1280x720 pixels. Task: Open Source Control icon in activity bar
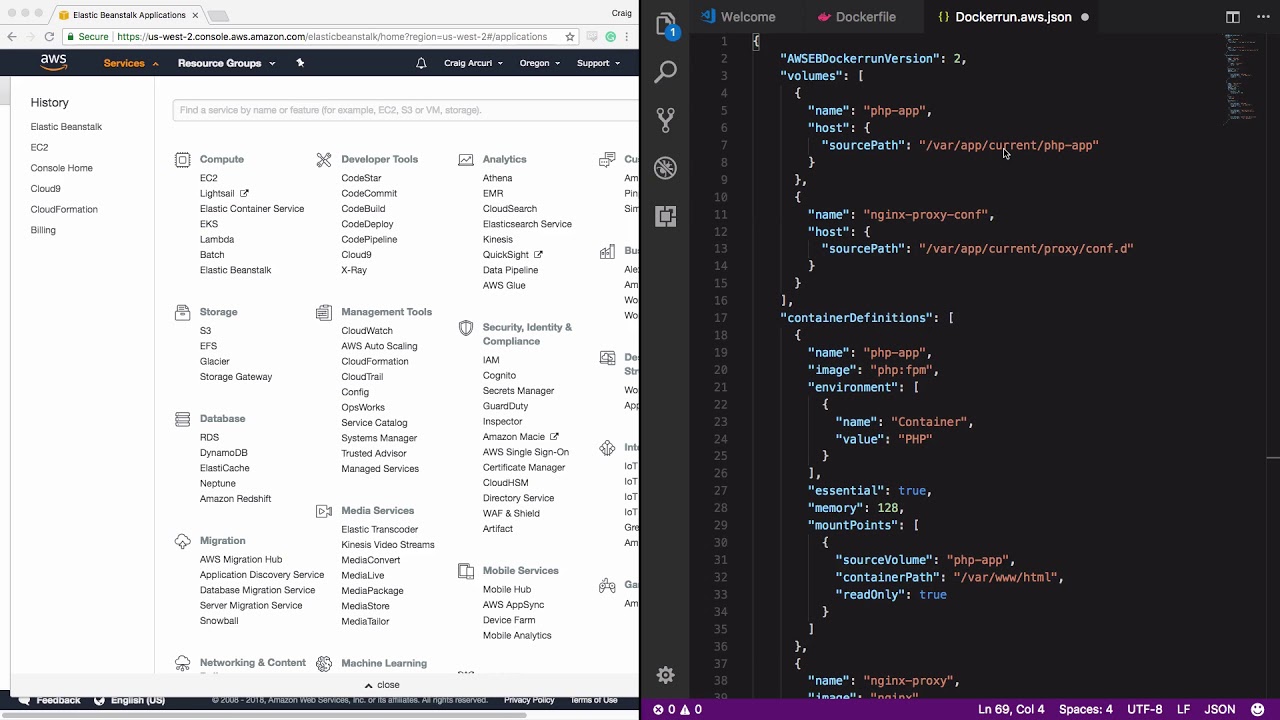tap(665, 120)
